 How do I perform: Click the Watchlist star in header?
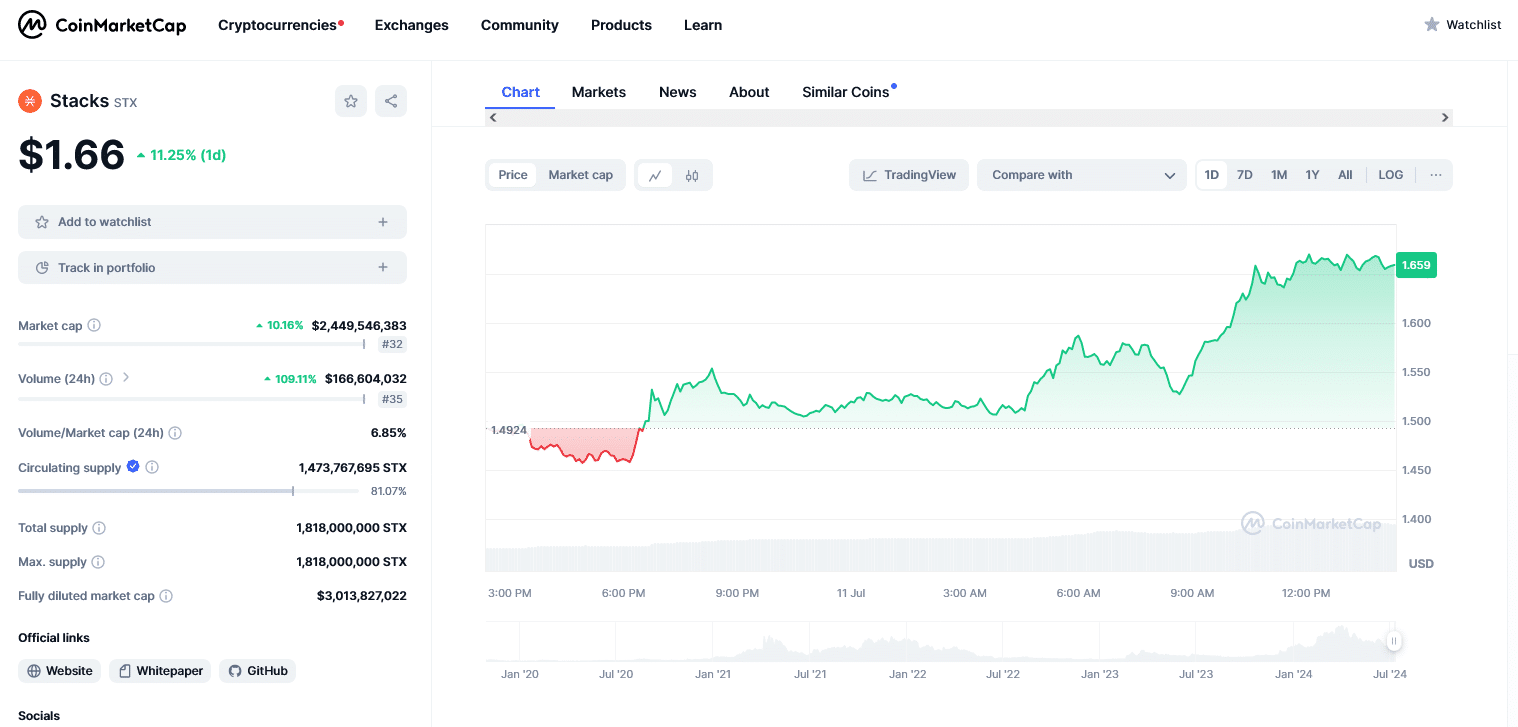point(1432,25)
